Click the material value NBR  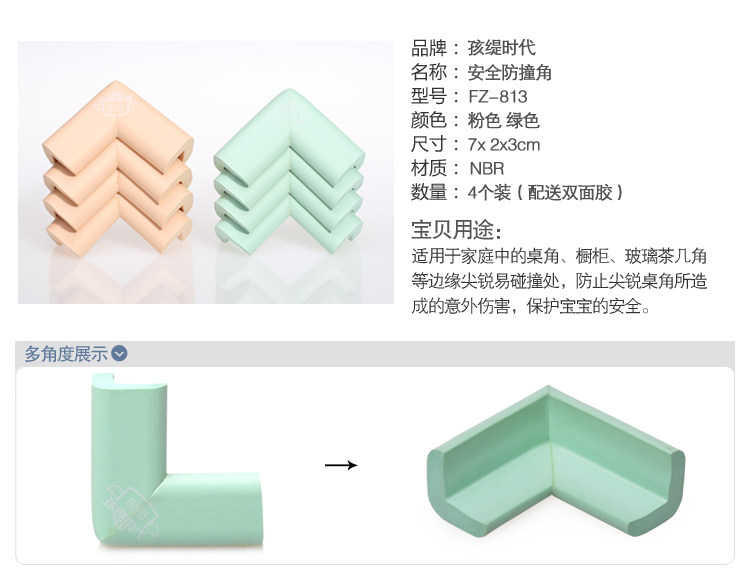coord(486,168)
